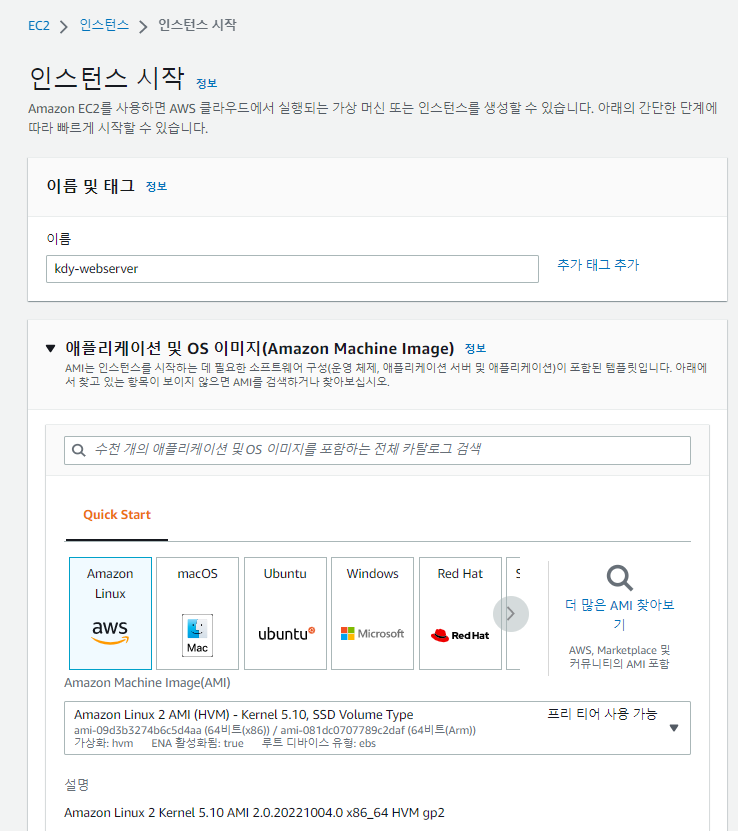Click the AMI ID line ami-09d3b3274b6c5d4aa
Viewport: 738px width, 831px height.
(x=275, y=730)
